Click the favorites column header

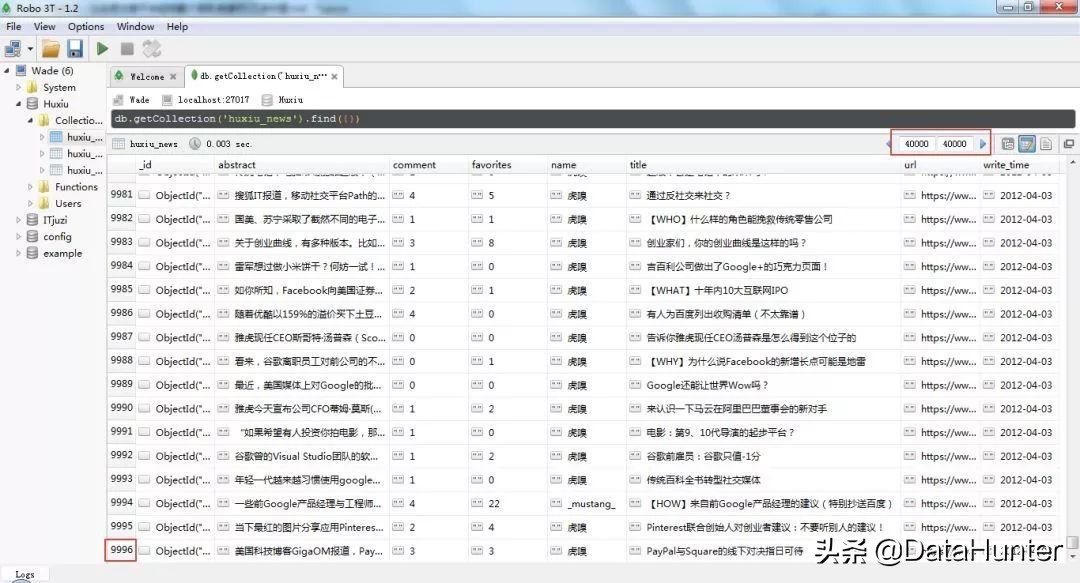pyautogui.click(x=508, y=165)
